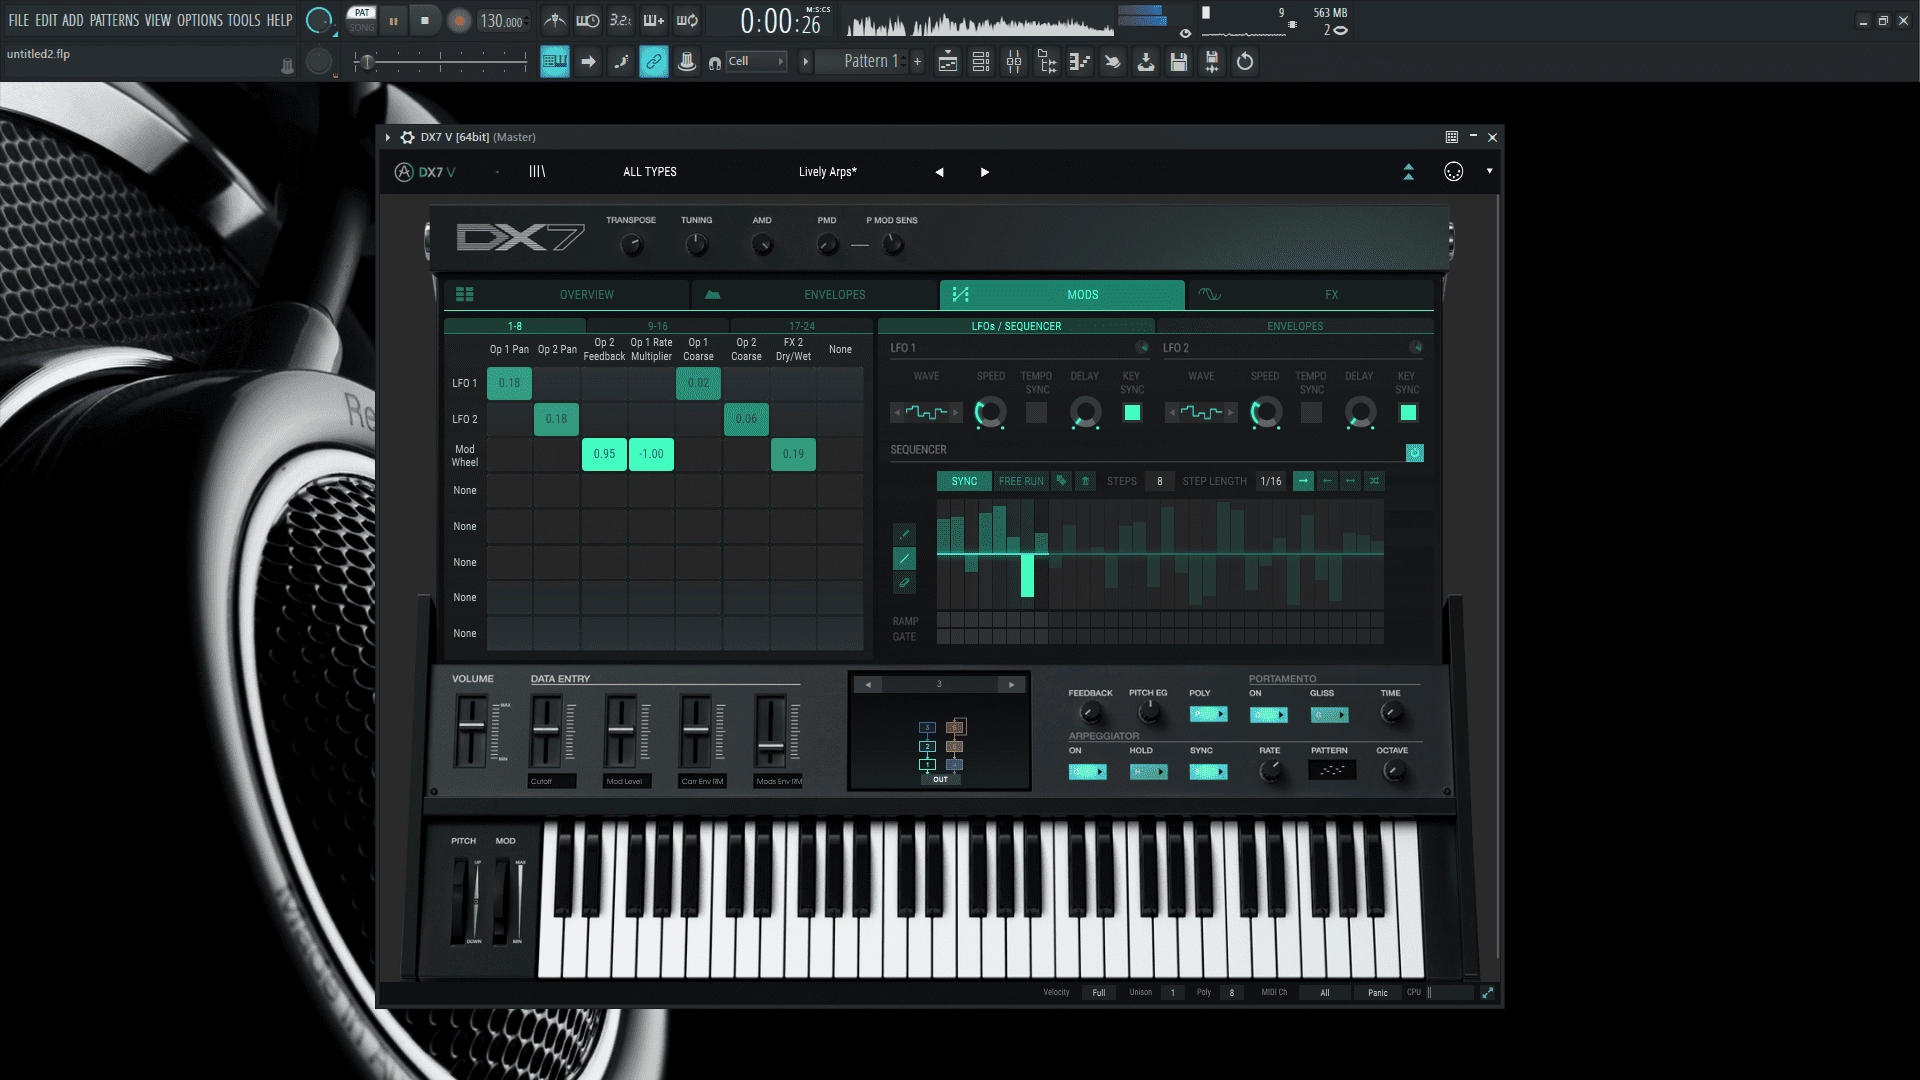Toggle the link/multilink to controllers icon
Viewport: 1920px width, 1080px height.
pyautogui.click(x=653, y=62)
